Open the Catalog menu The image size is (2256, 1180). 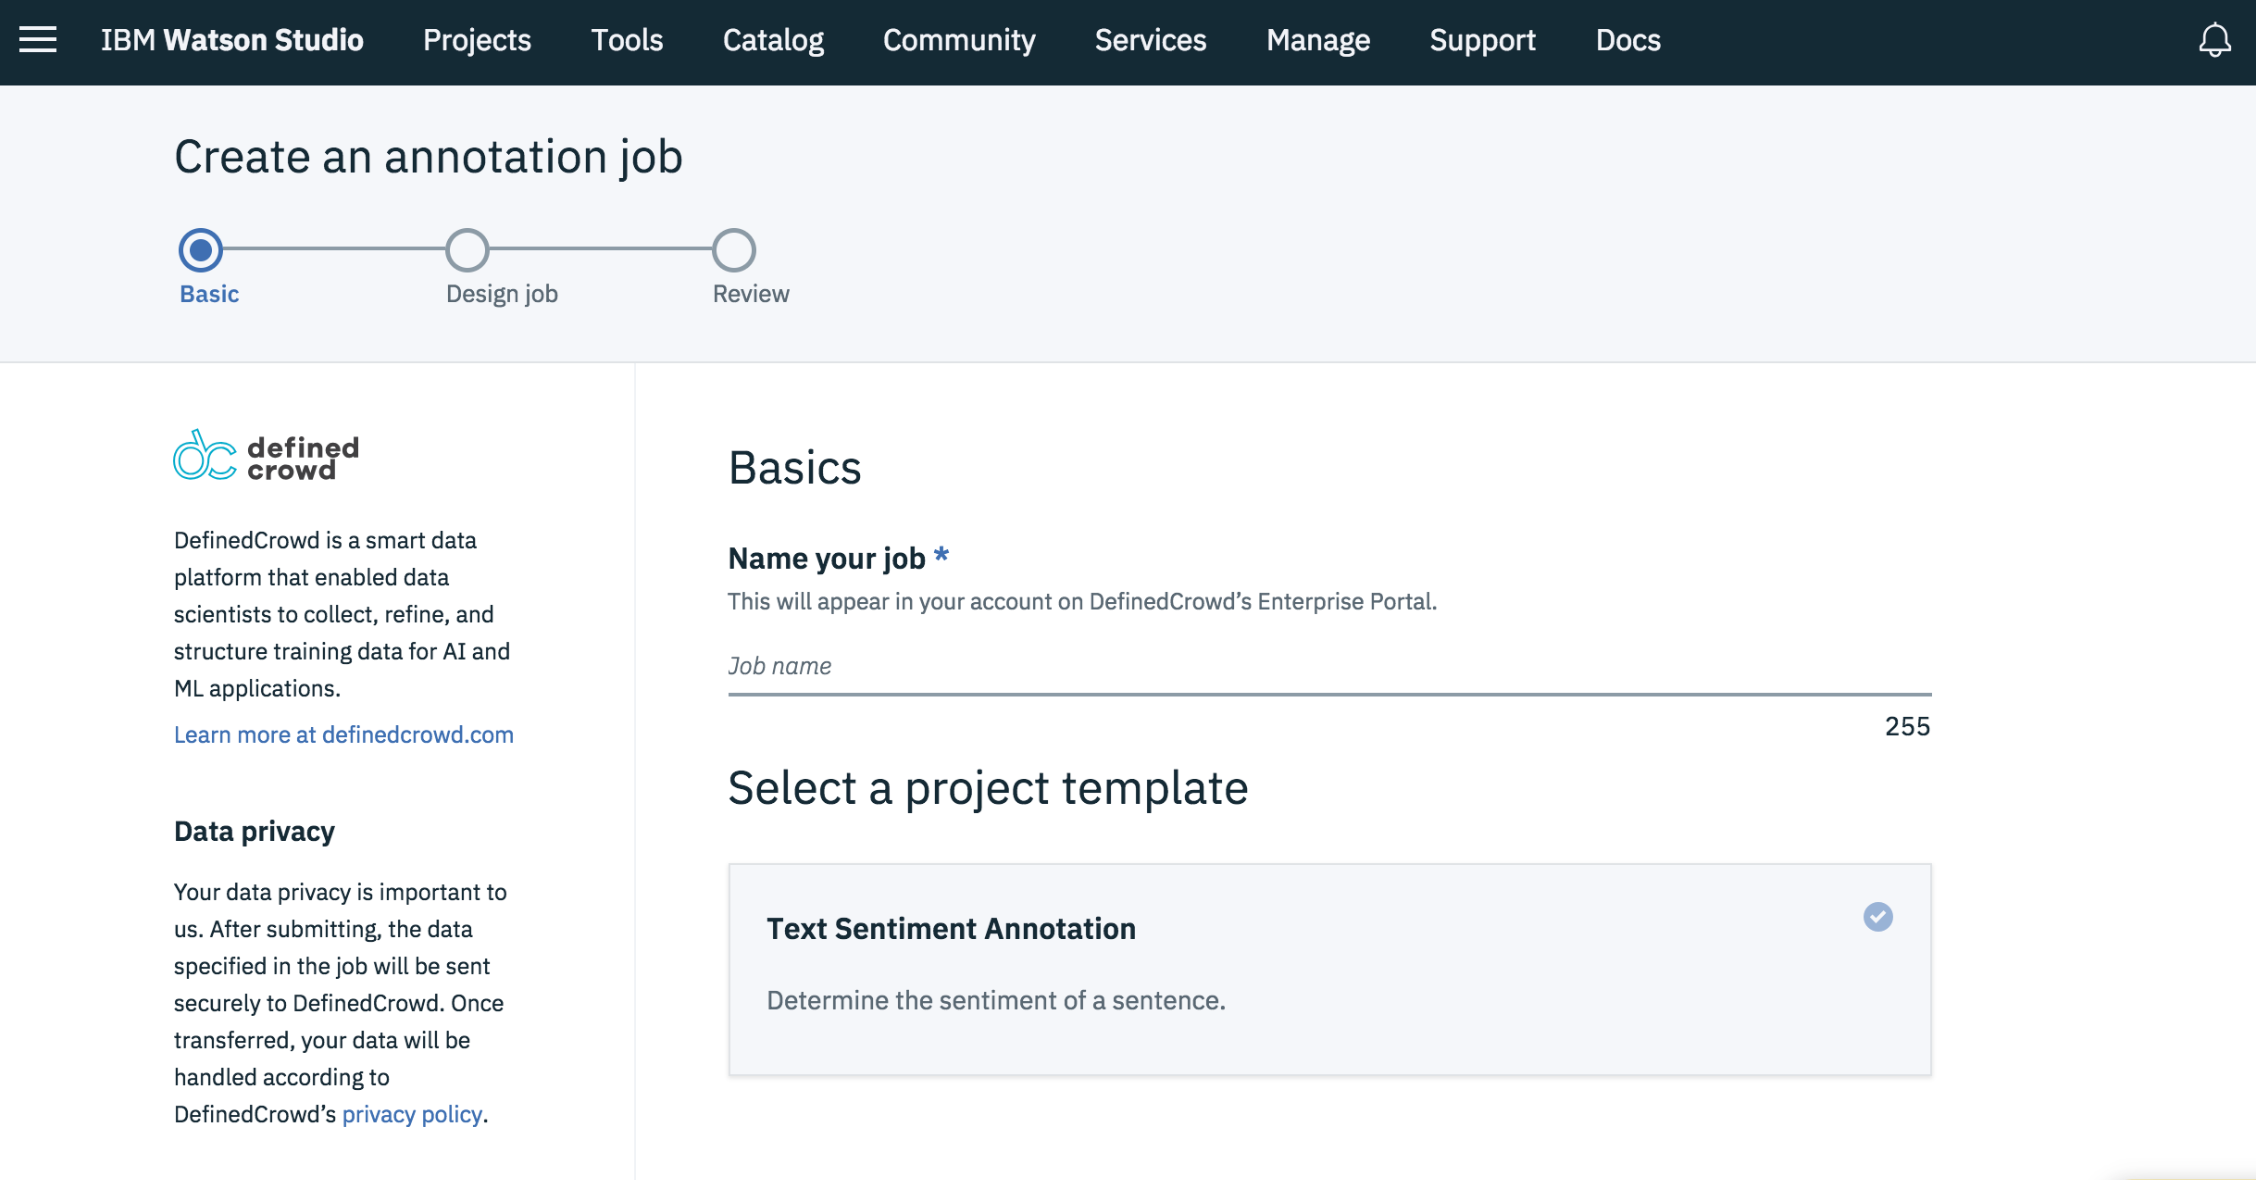click(773, 40)
